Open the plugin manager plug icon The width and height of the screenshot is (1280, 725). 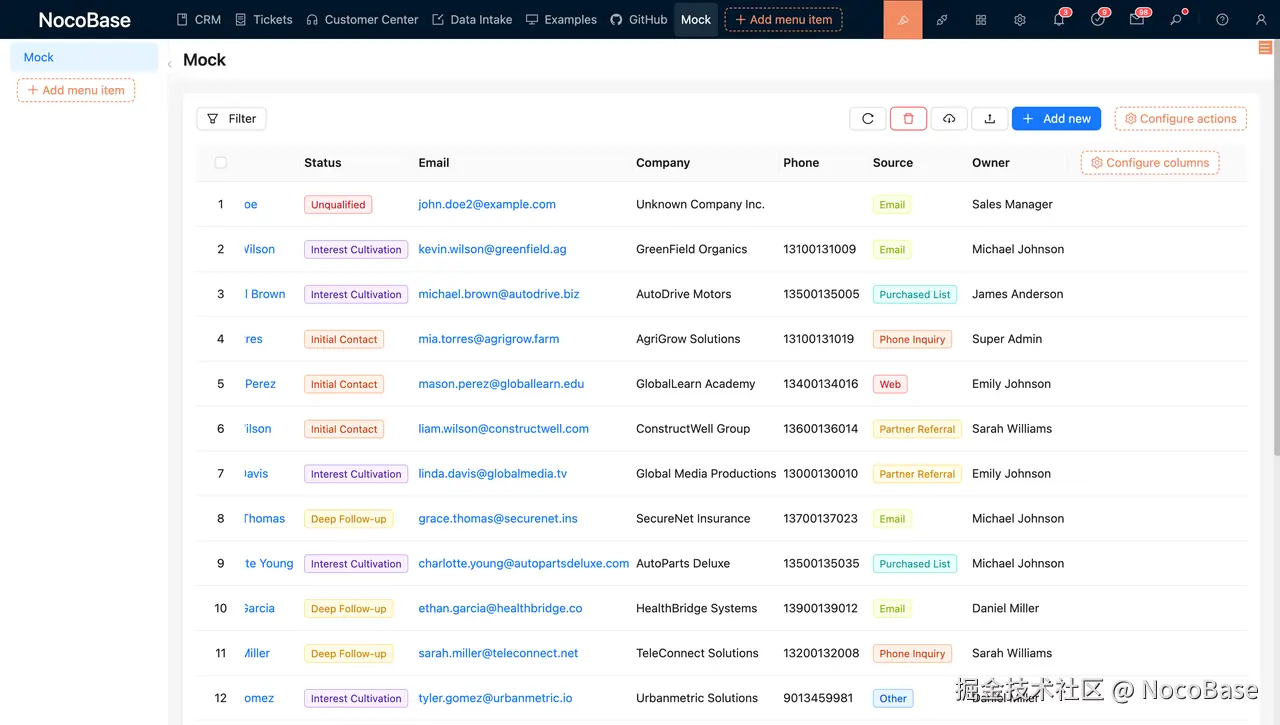942,19
